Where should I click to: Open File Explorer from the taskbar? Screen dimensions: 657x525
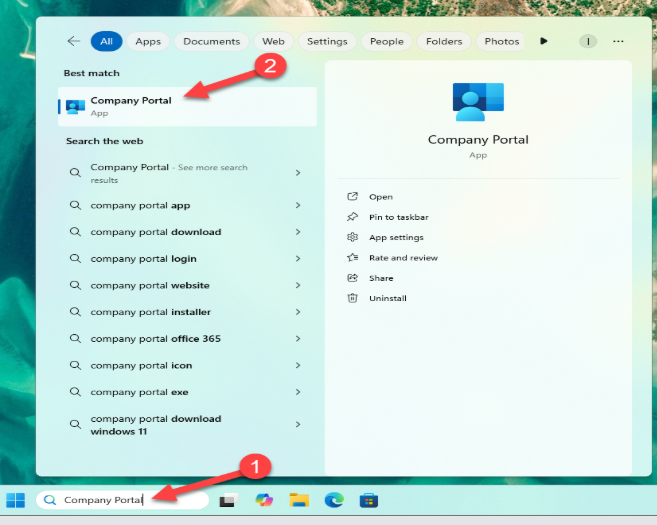pyautogui.click(x=299, y=500)
